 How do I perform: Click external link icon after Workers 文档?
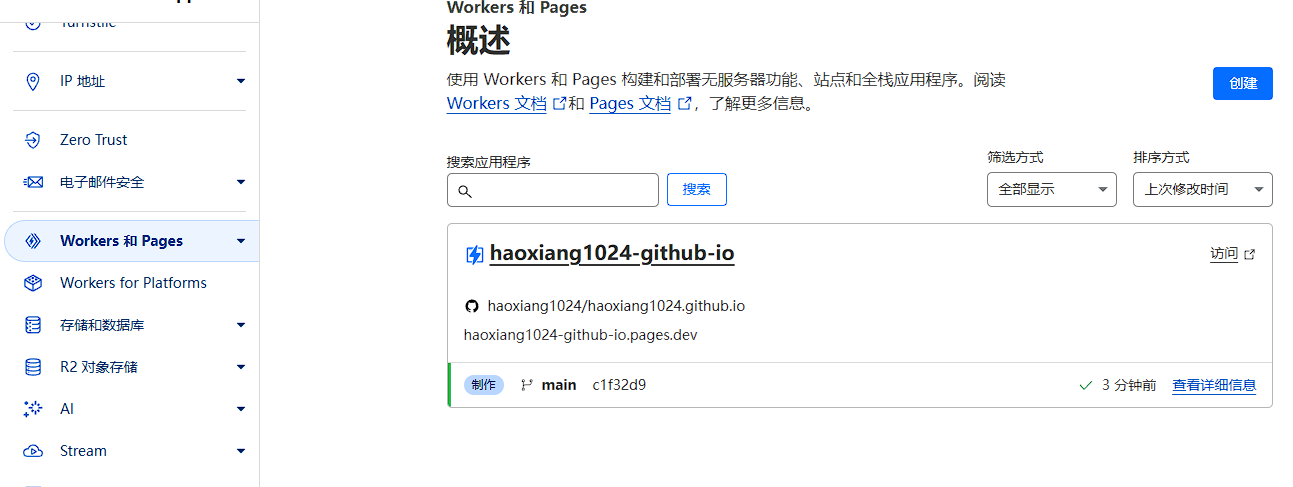[x=560, y=103]
